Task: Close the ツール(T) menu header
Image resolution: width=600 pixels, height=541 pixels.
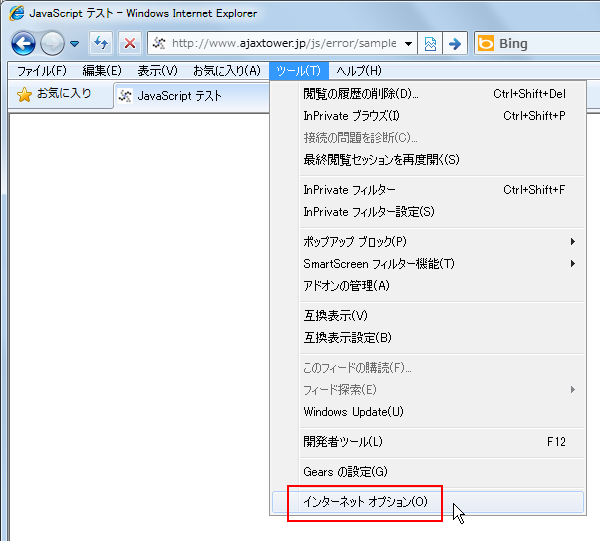Action: click(x=298, y=71)
